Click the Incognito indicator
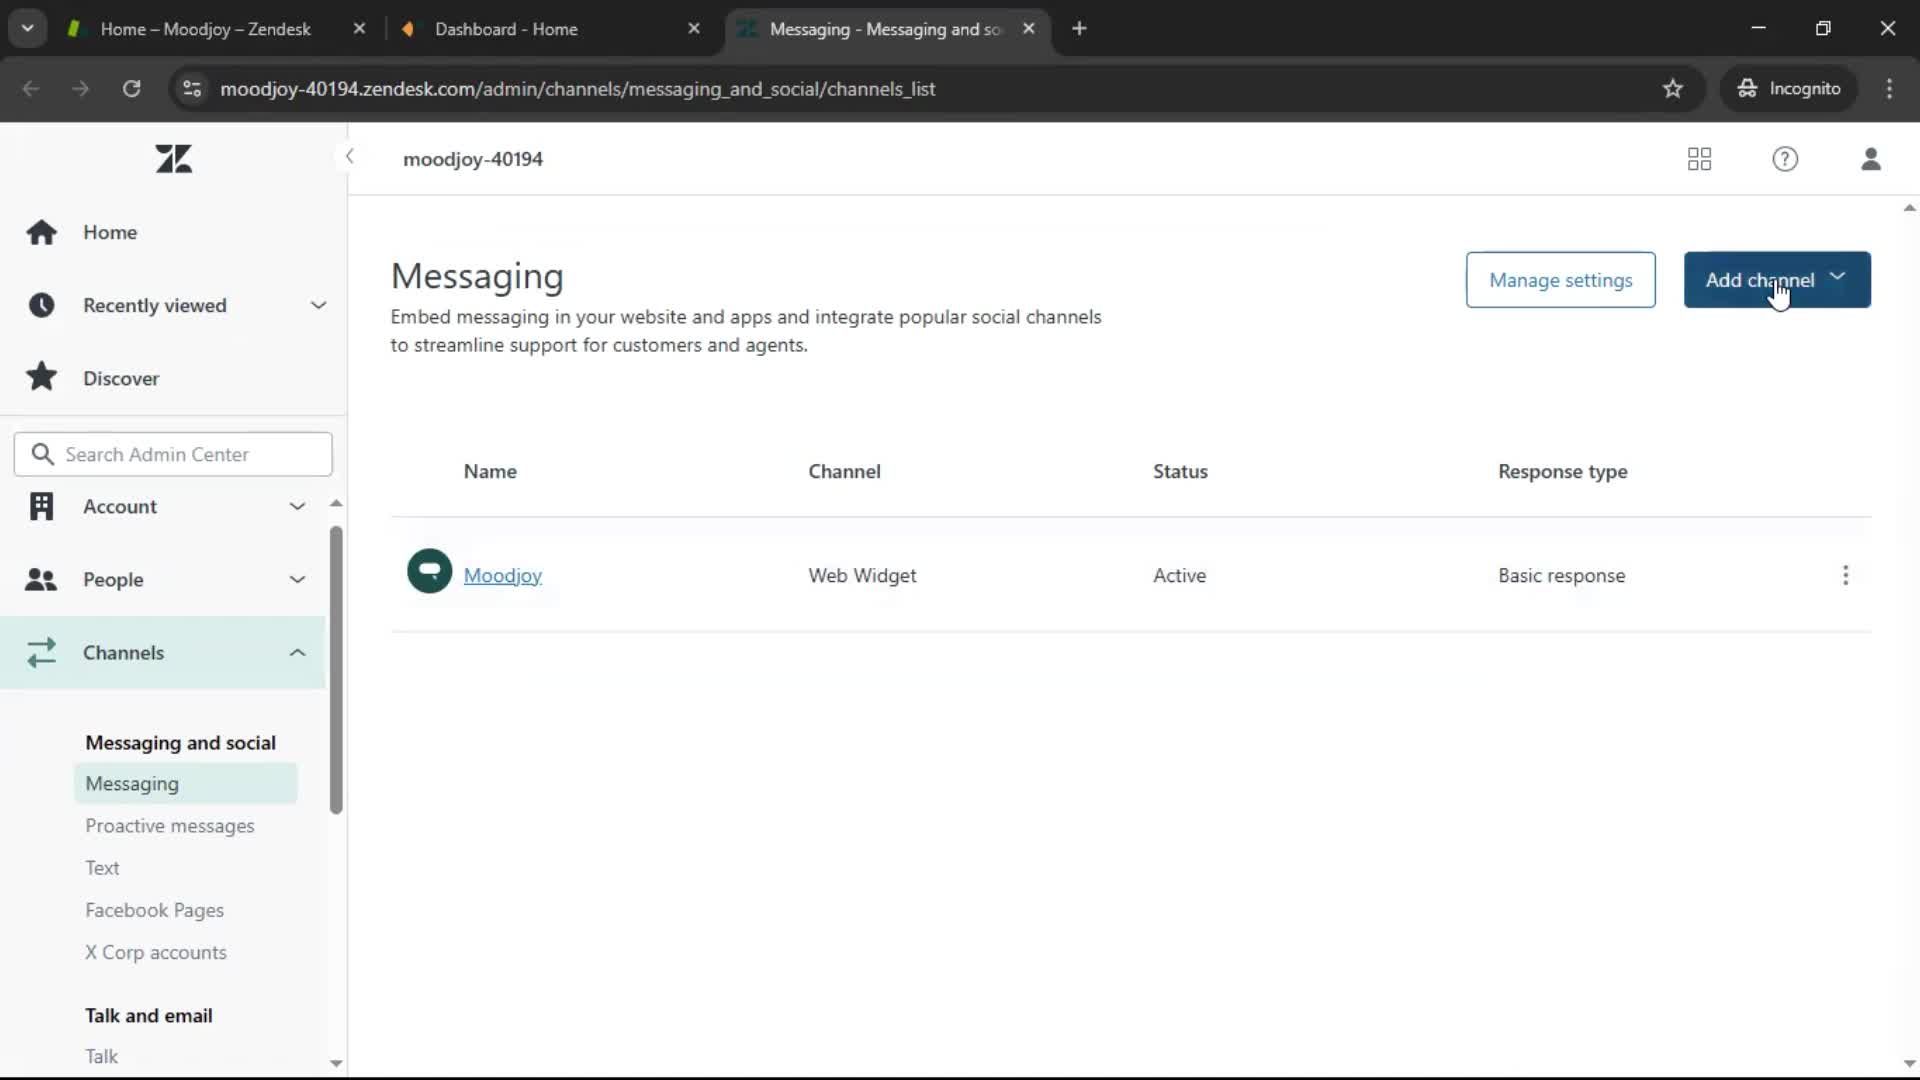The width and height of the screenshot is (1920, 1080). click(x=1789, y=88)
